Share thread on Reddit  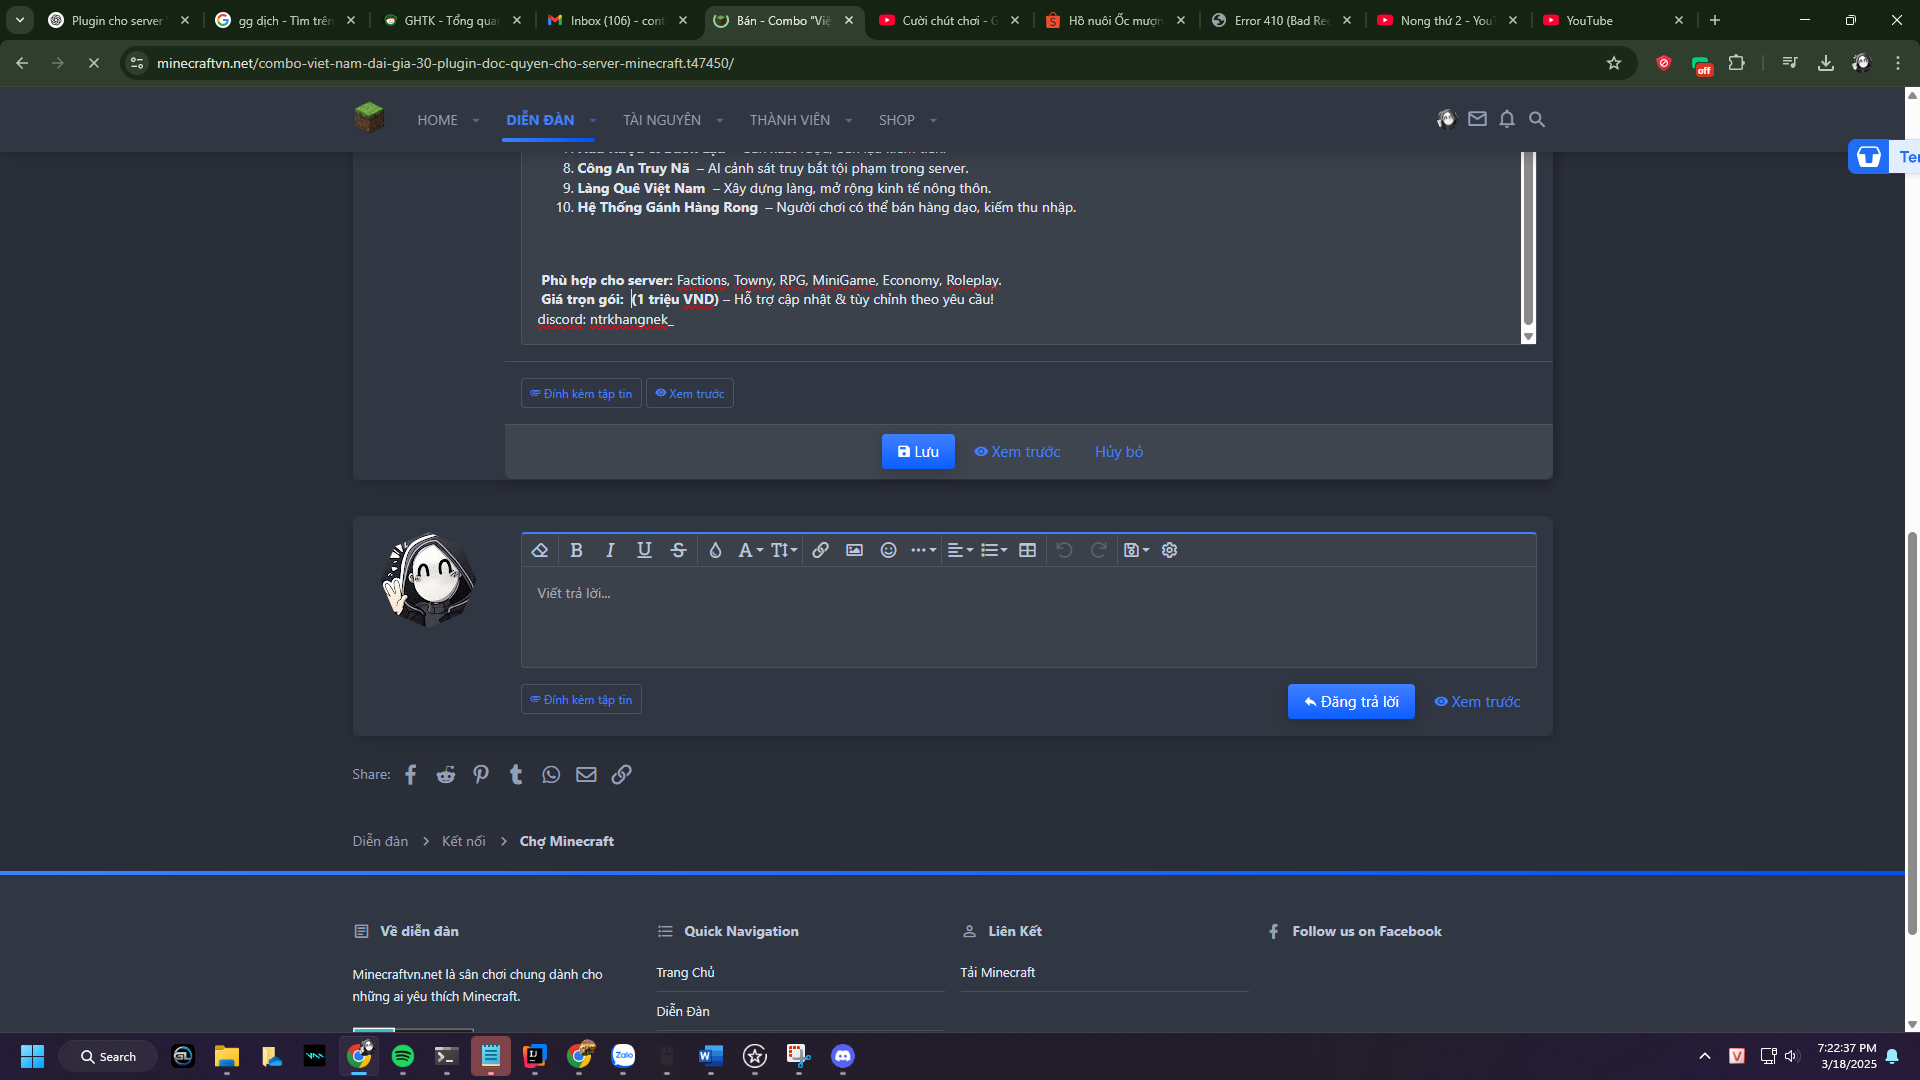(446, 775)
